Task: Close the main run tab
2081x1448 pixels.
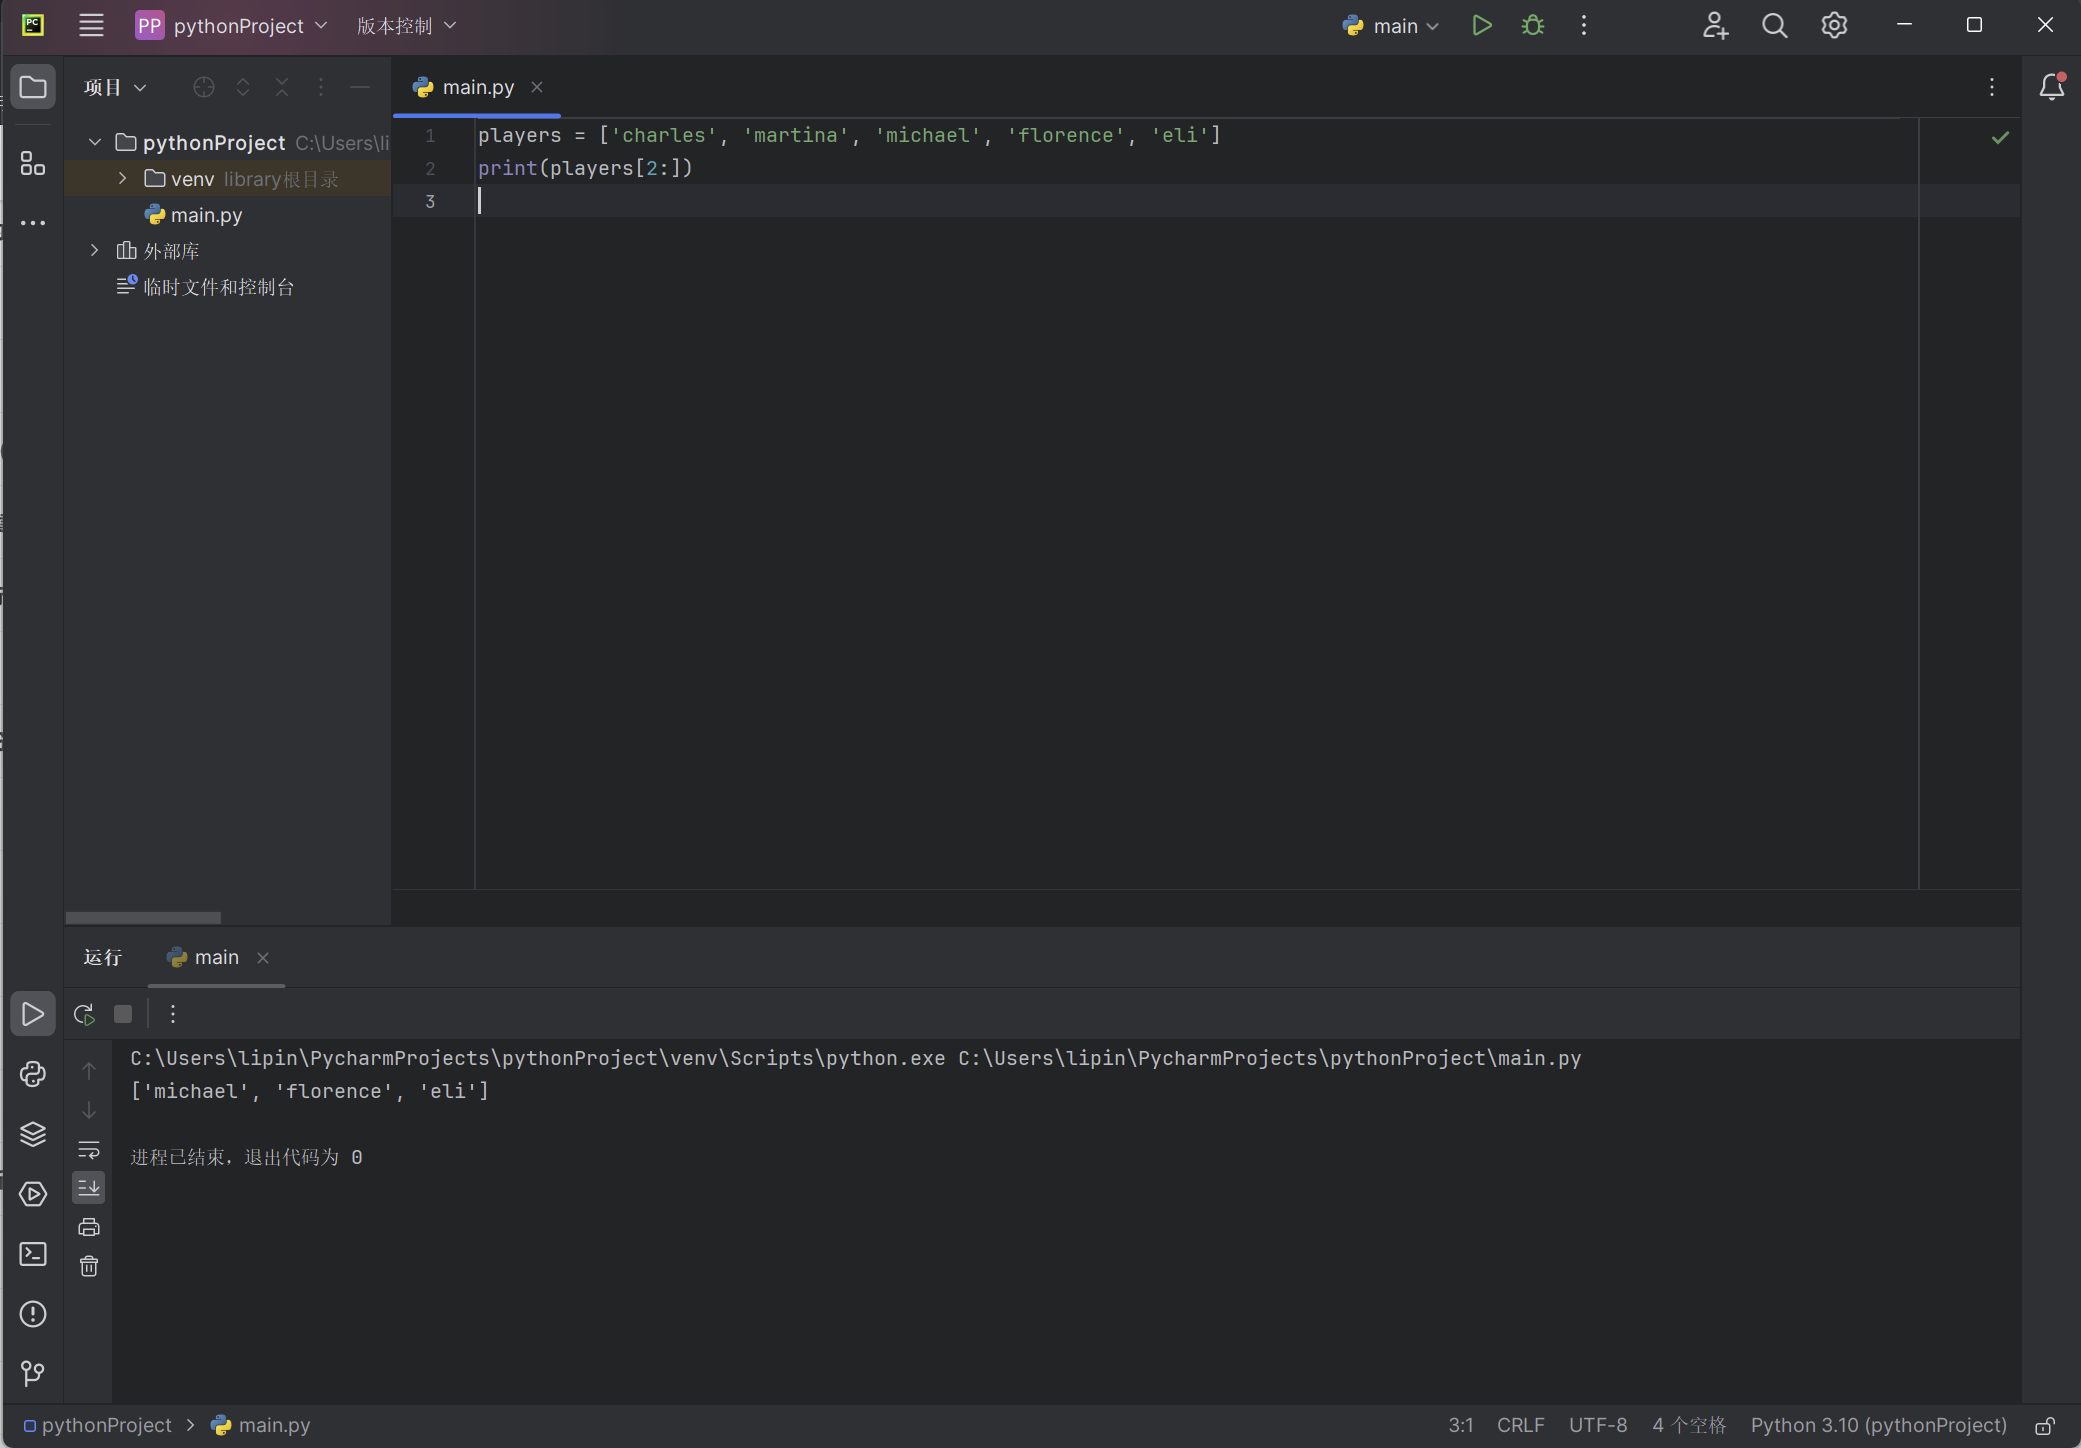Action: pos(263,958)
